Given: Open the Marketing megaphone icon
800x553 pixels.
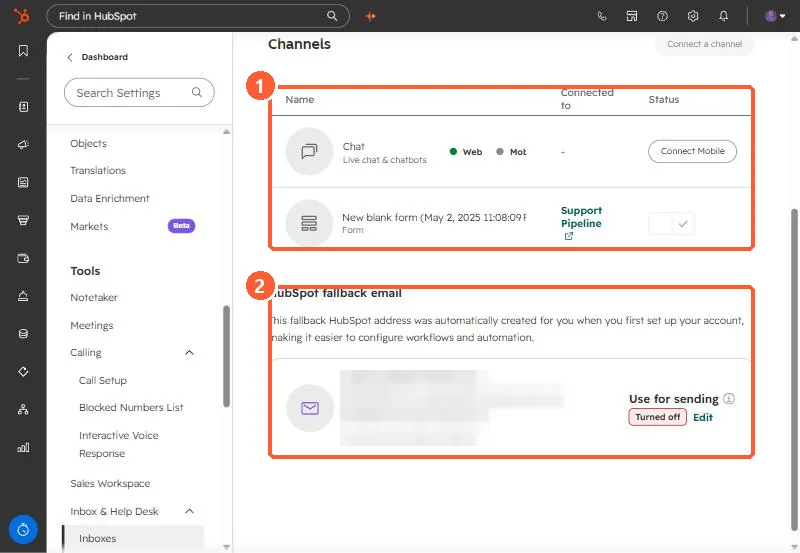Looking at the screenshot, I should 23,144.
